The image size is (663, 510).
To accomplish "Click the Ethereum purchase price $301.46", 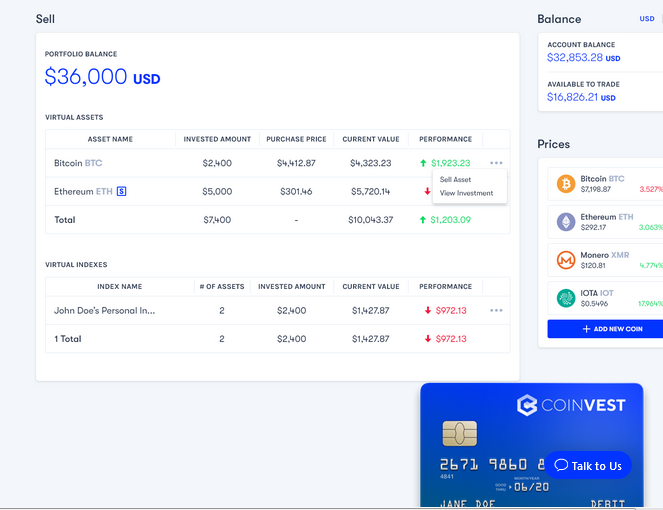I will pos(296,192).
